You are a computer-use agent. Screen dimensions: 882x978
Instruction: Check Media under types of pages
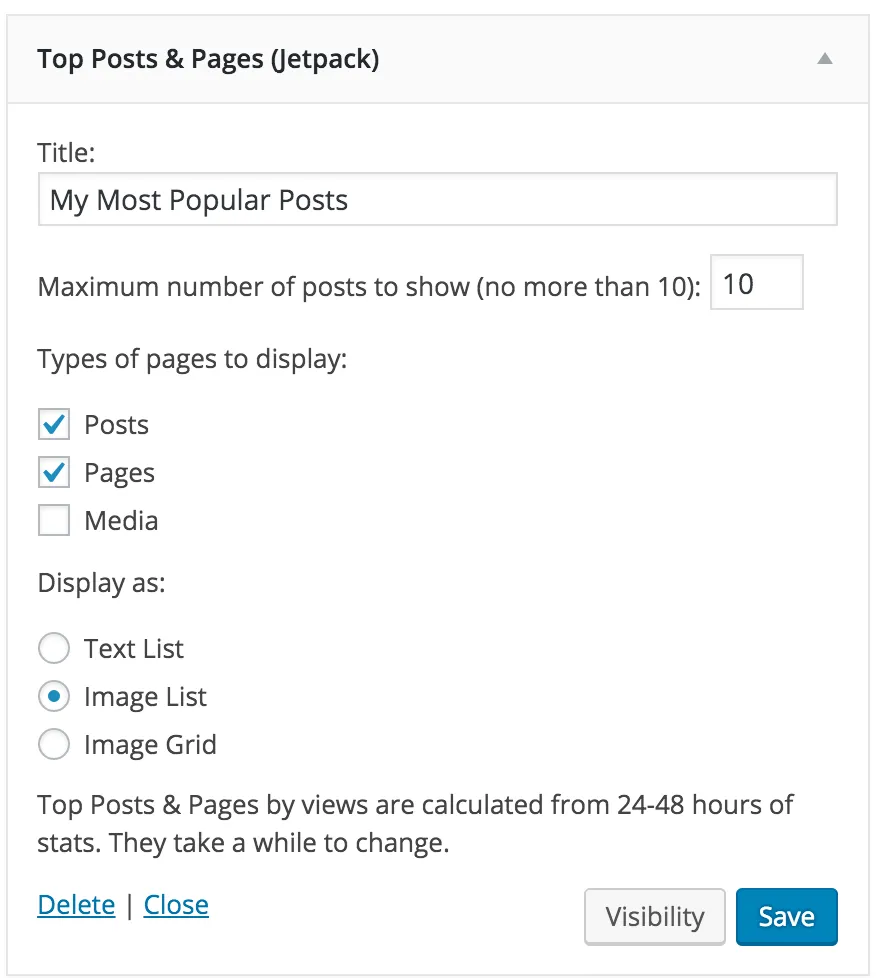click(54, 520)
